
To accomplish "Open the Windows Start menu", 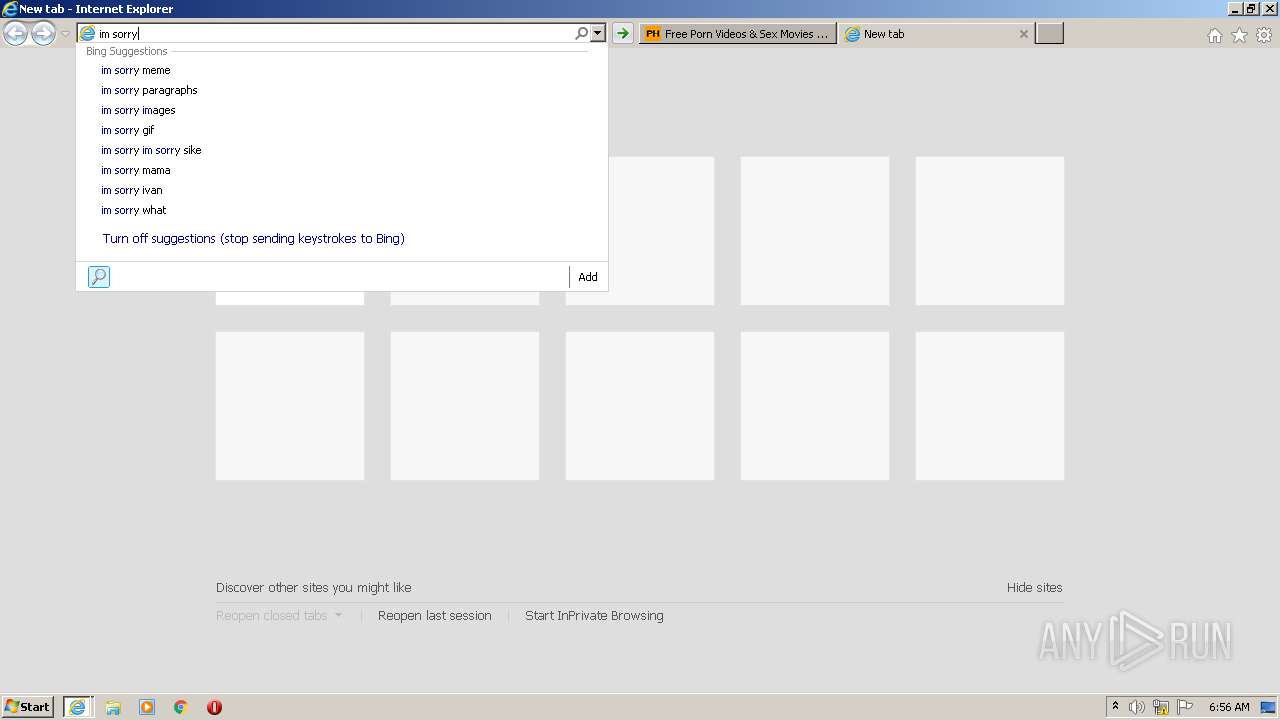I will (x=27, y=707).
